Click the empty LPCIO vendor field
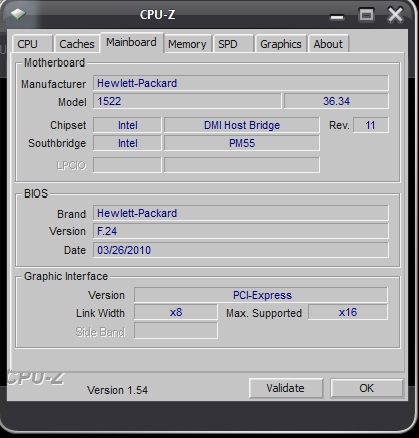 (127, 165)
